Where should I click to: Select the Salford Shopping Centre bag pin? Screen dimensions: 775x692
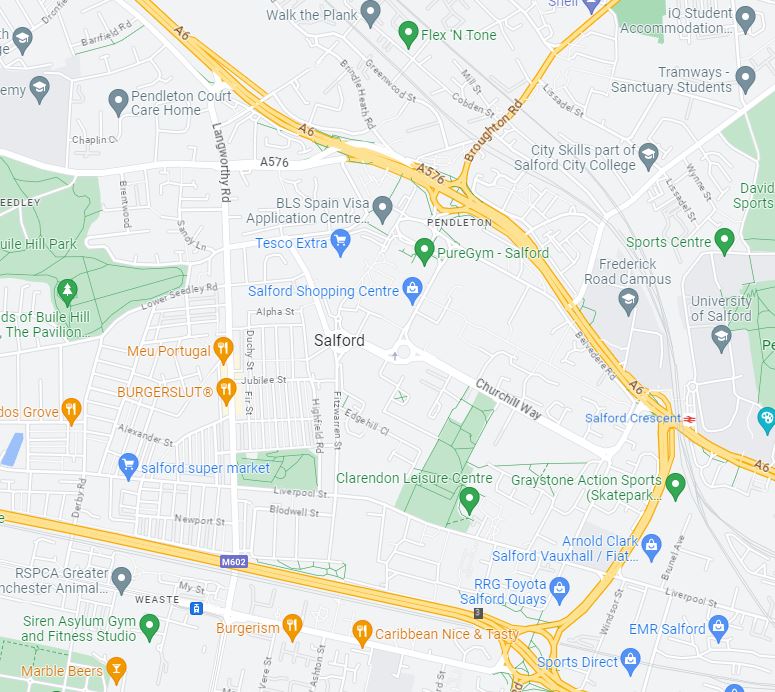(x=412, y=291)
